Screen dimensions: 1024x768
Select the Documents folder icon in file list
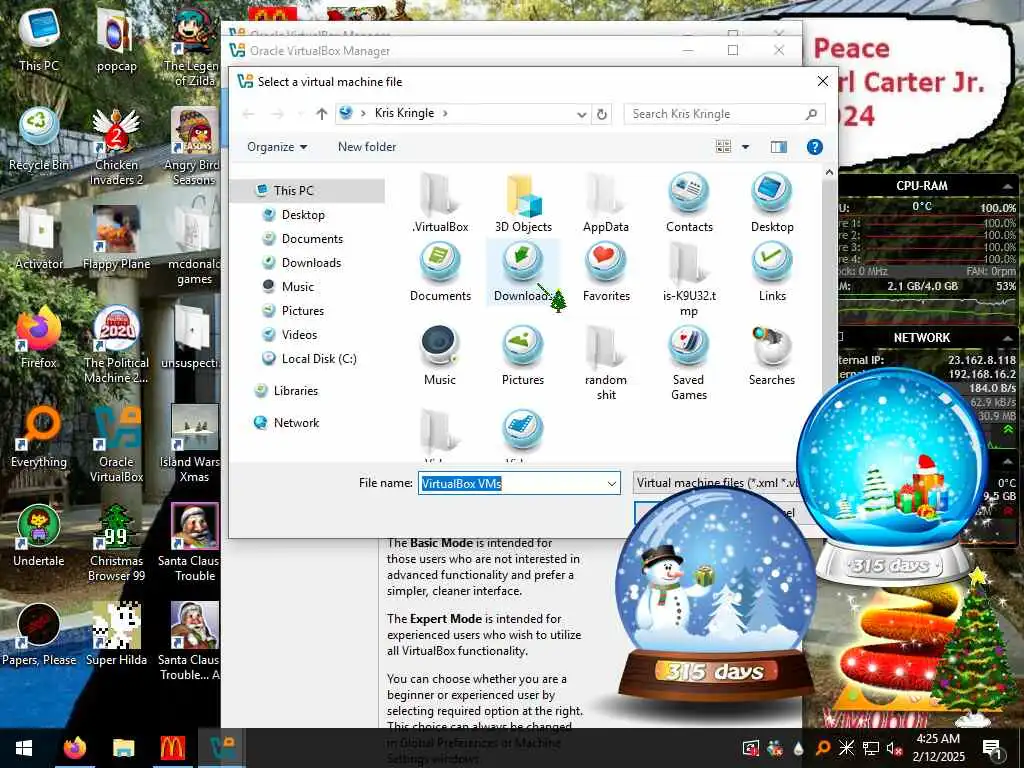(440, 271)
